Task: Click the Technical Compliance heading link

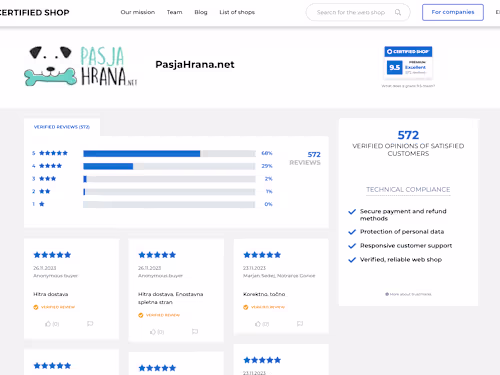Action: [408, 190]
